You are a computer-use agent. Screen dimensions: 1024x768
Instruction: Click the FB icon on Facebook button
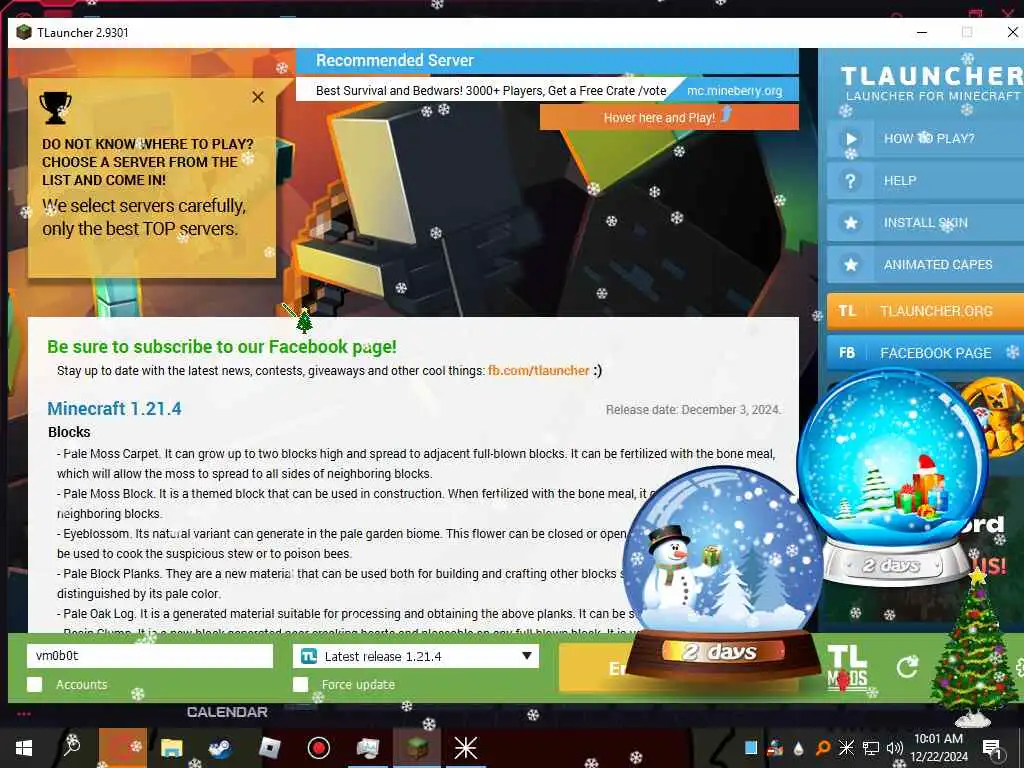[847, 353]
